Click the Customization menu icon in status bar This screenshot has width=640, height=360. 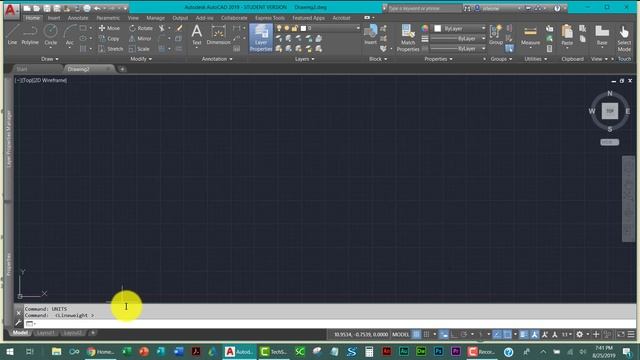tap(631, 335)
